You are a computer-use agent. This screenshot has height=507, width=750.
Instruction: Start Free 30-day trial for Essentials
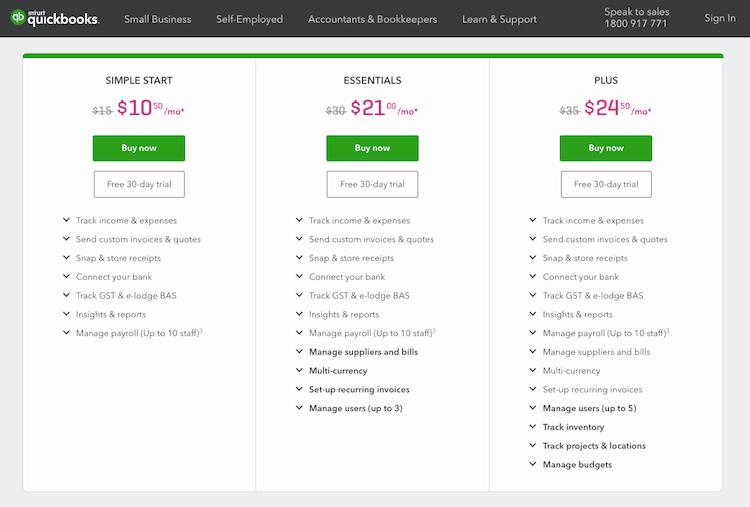pyautogui.click(x=372, y=184)
